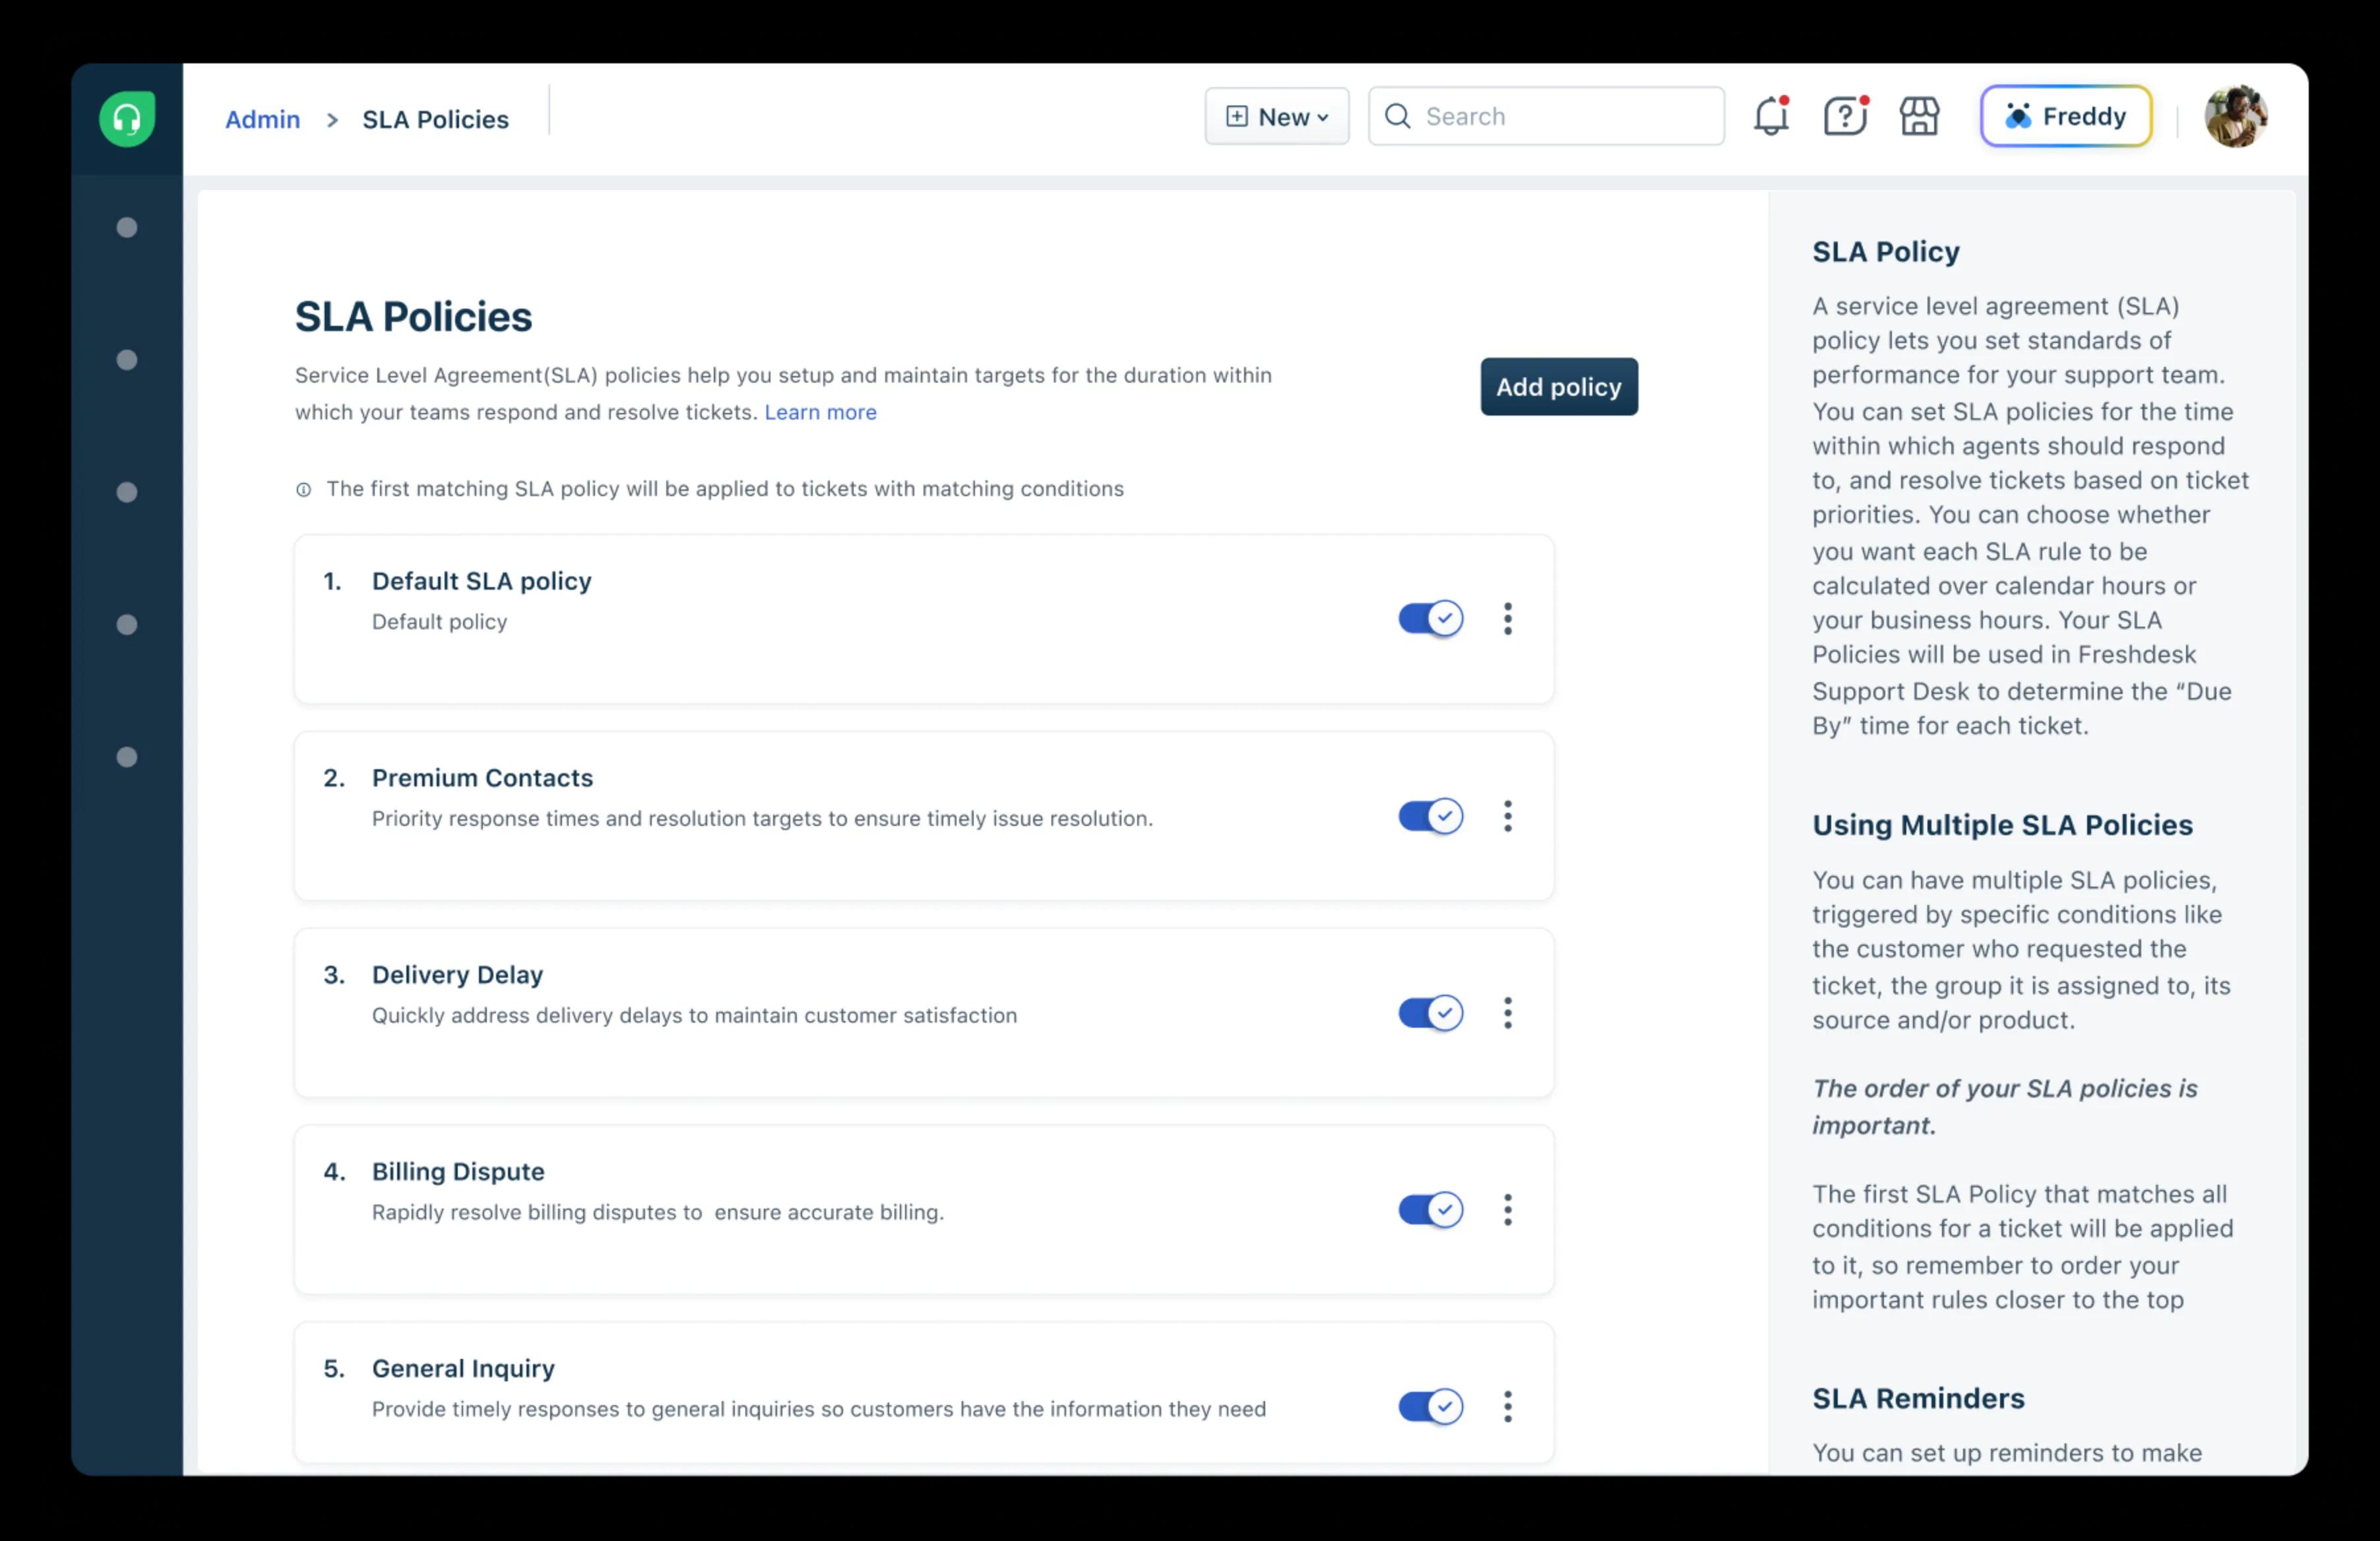The height and width of the screenshot is (1541, 2380).
Task: Click into the Search field
Action: pos(1546,116)
